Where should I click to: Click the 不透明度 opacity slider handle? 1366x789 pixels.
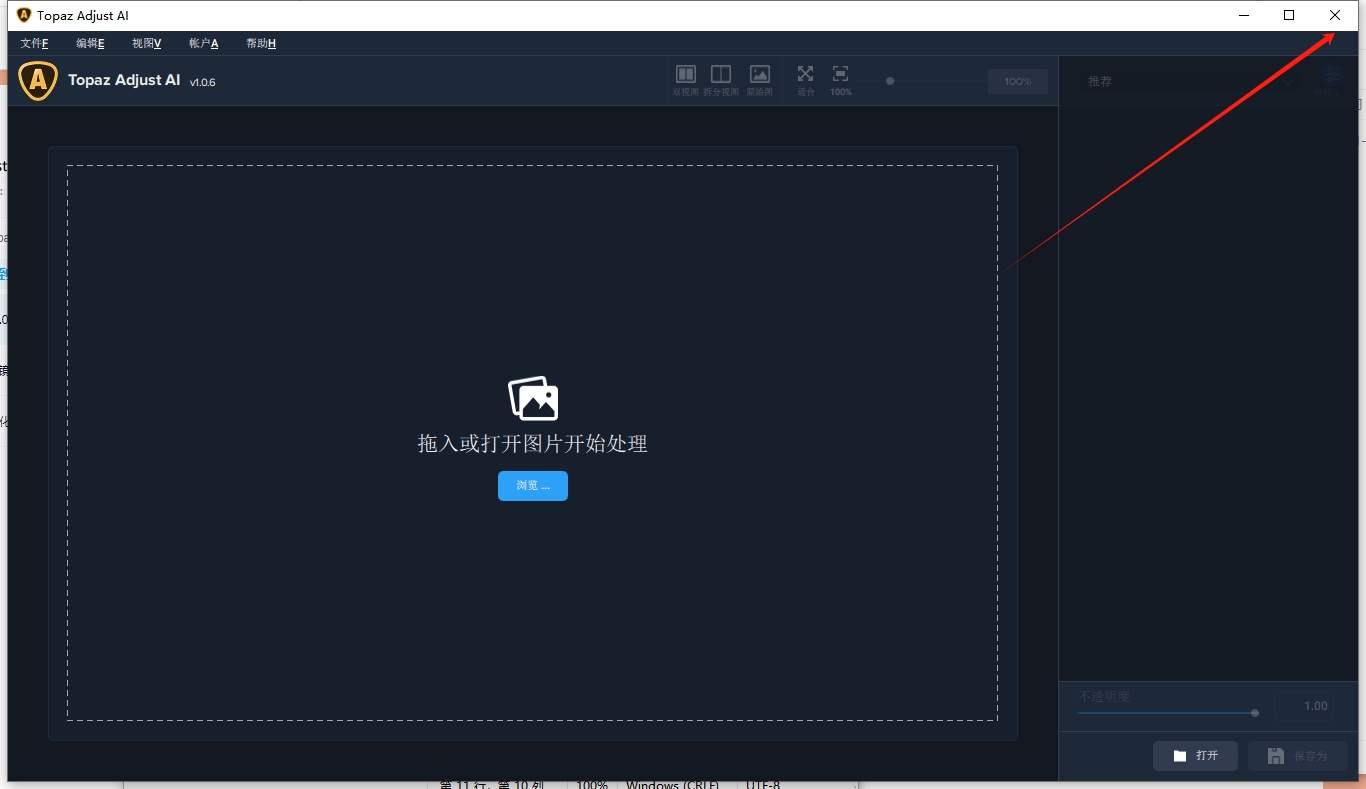[x=1254, y=713]
